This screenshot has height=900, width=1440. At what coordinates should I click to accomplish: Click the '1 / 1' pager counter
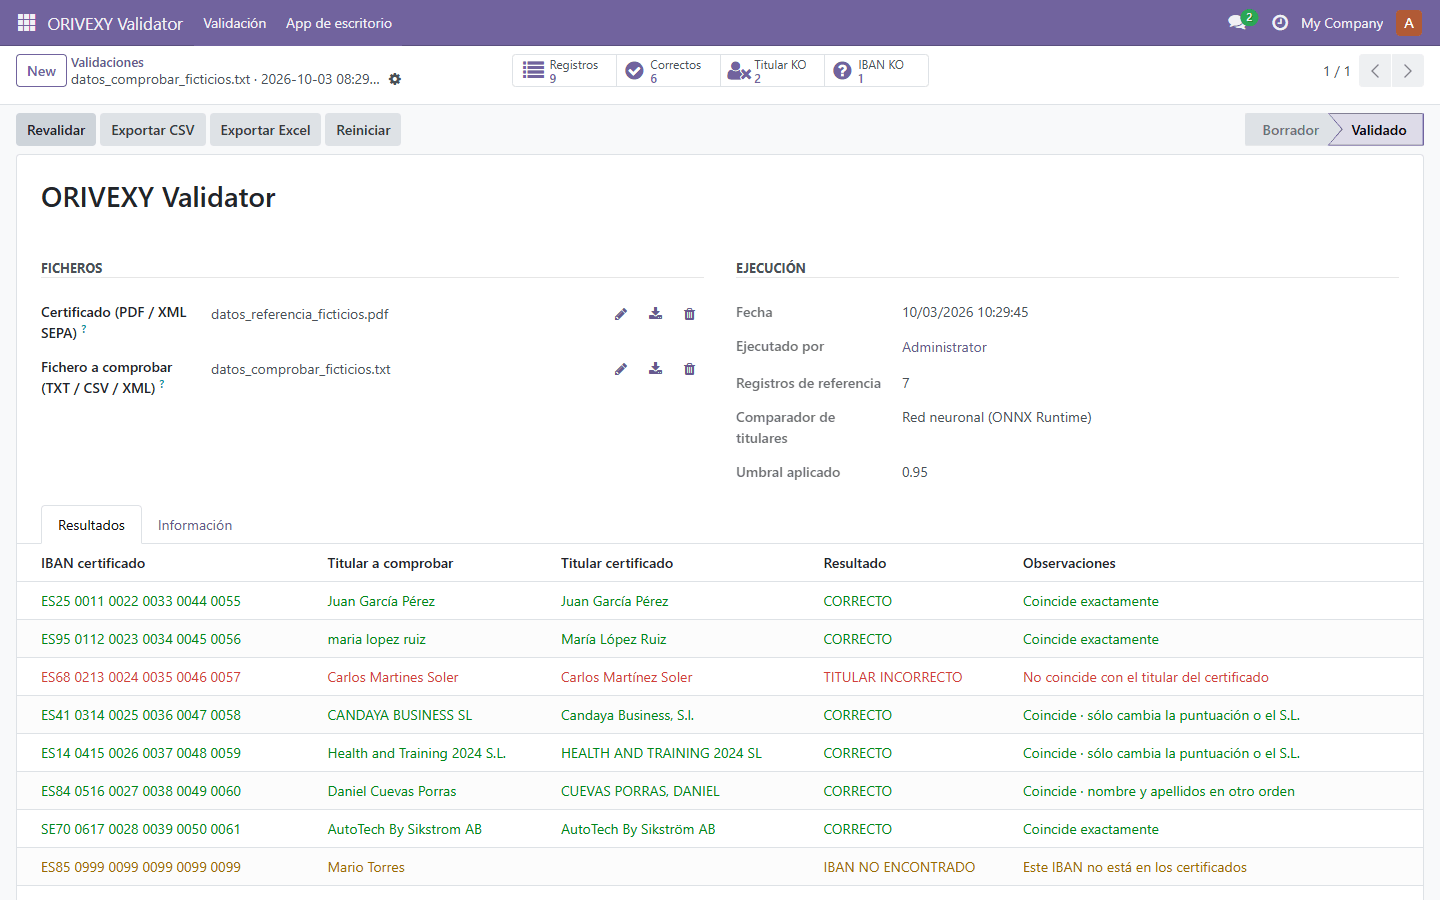tap(1336, 71)
